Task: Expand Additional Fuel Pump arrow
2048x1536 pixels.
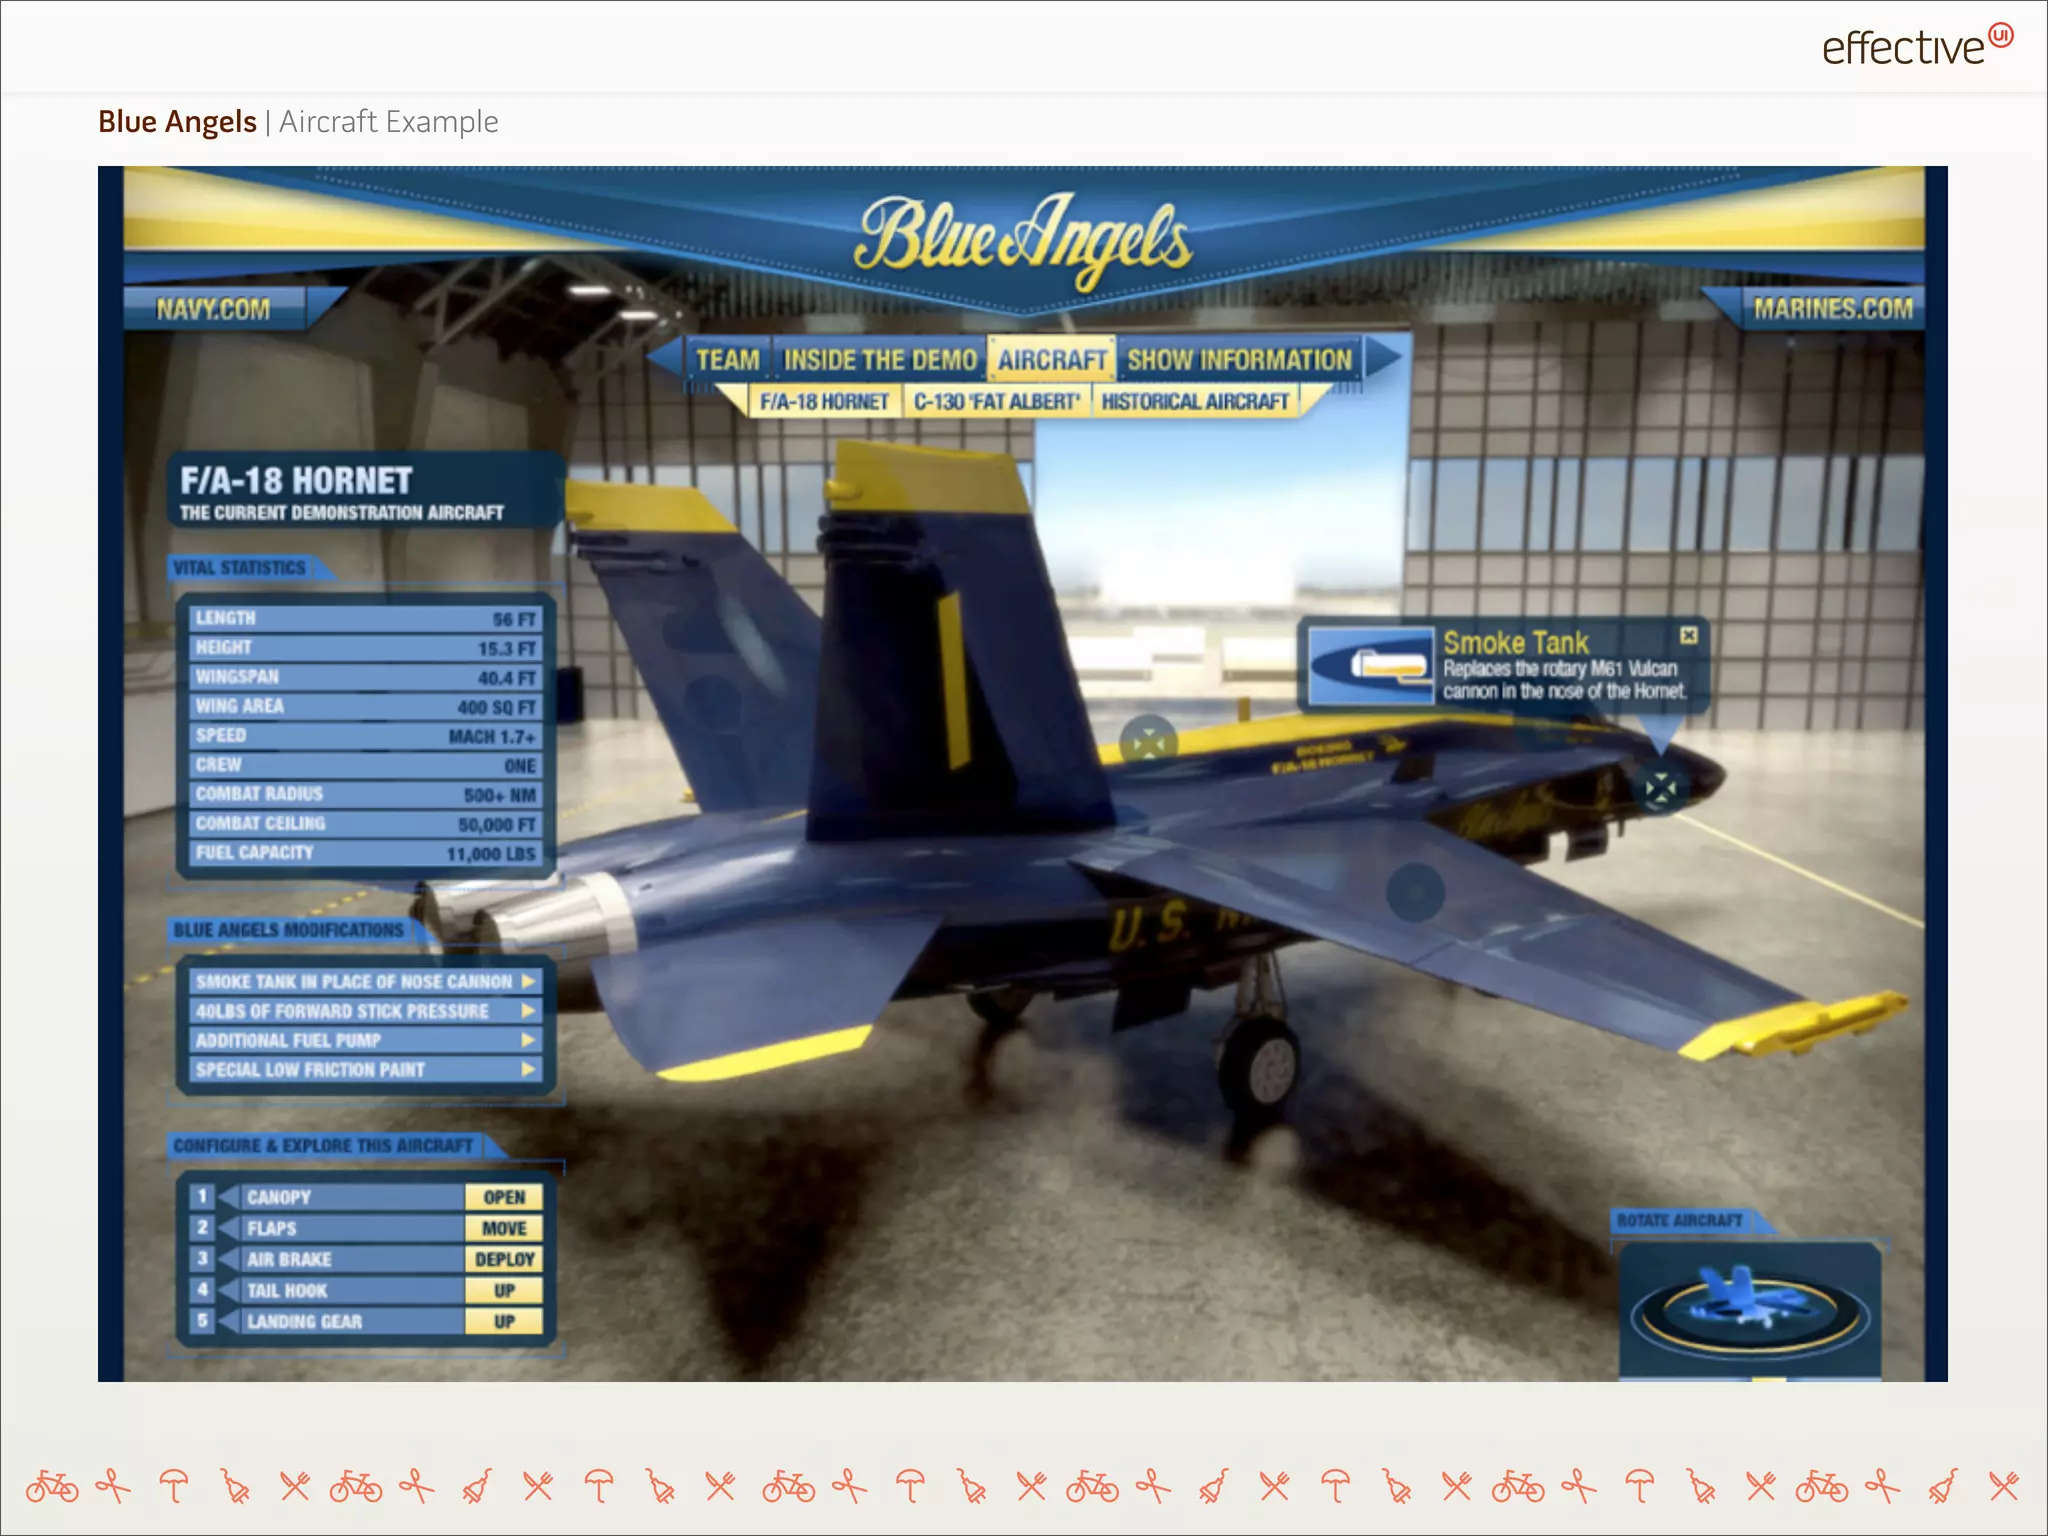Action: pyautogui.click(x=529, y=1040)
